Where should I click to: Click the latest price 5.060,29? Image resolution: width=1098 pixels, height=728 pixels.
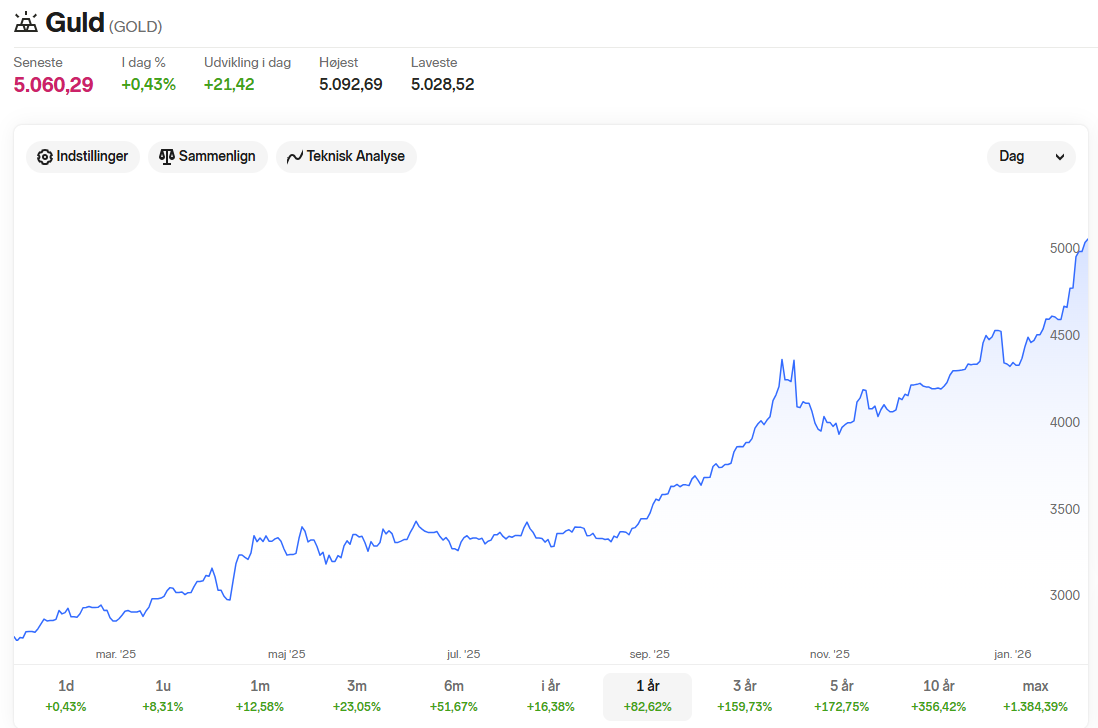coord(53,85)
